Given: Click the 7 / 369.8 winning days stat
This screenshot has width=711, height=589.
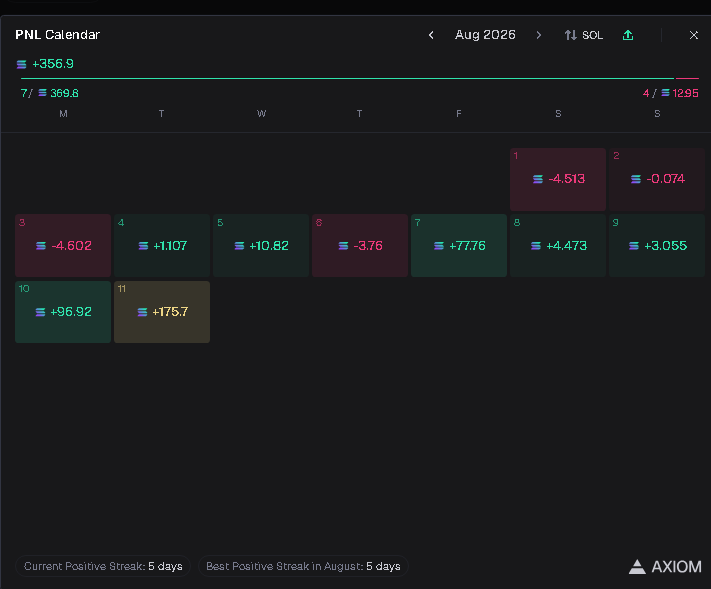Looking at the screenshot, I should point(49,93).
